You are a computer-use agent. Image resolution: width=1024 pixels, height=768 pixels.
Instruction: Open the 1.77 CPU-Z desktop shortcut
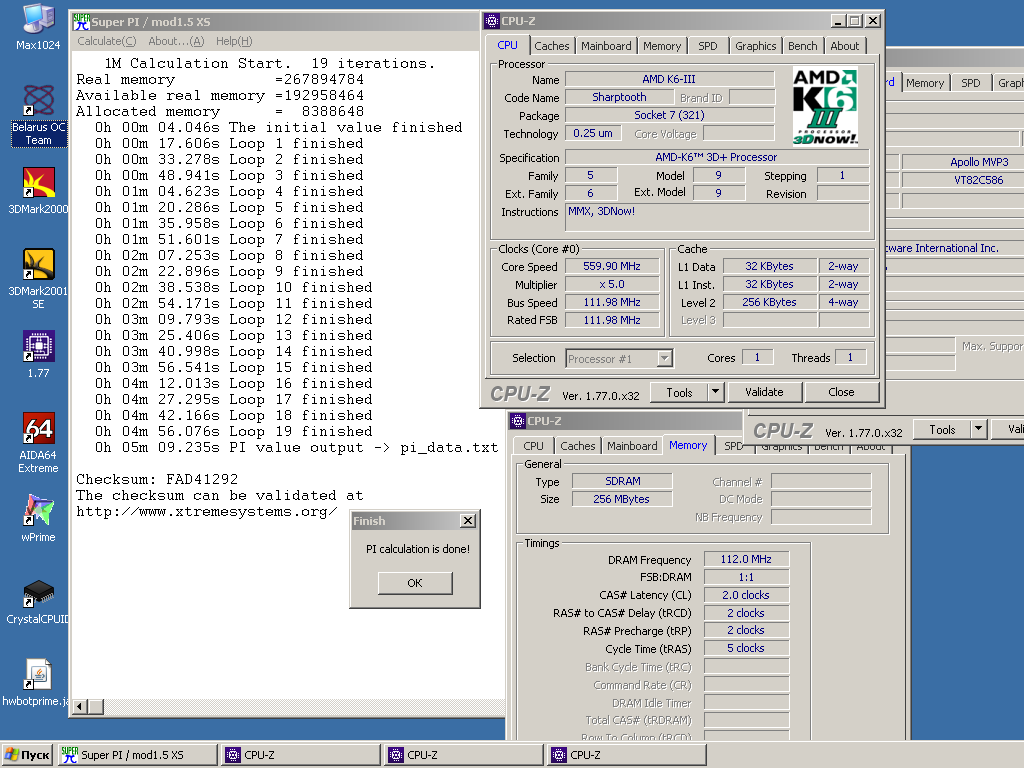click(x=38, y=355)
